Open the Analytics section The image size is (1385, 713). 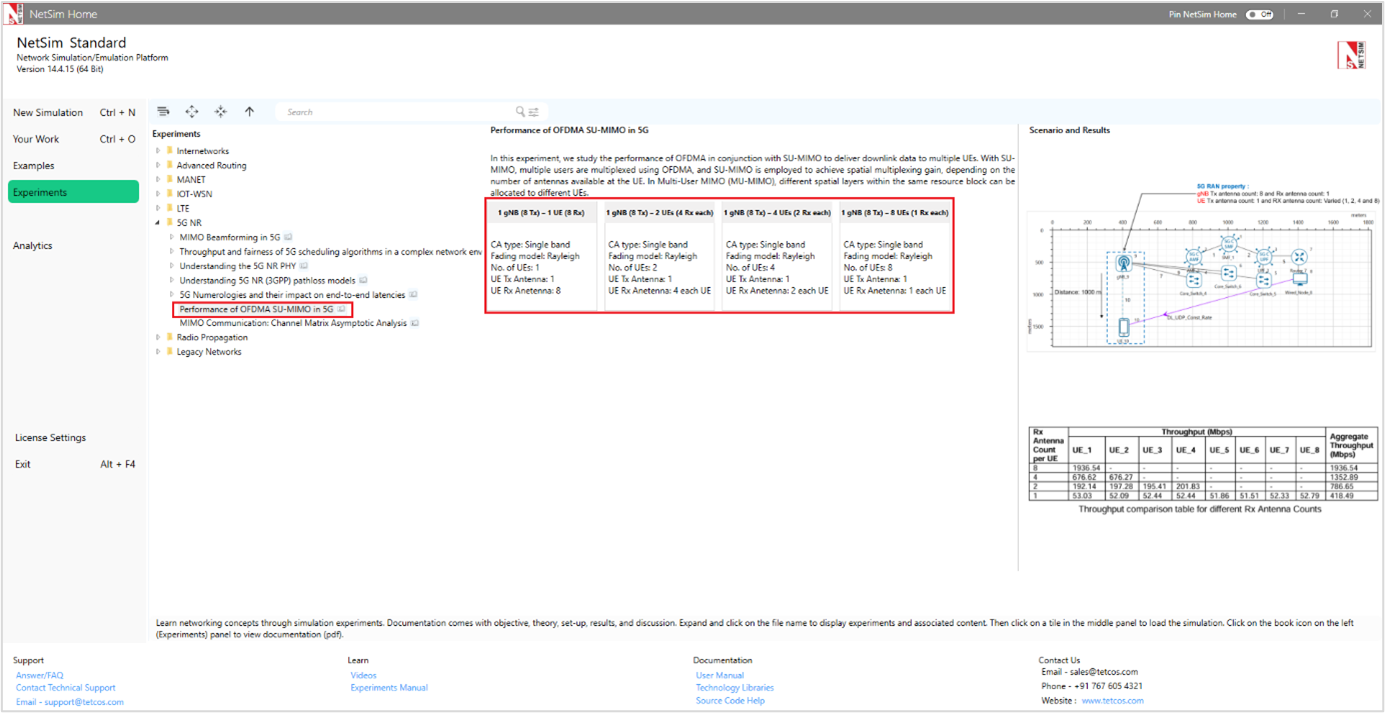pyautogui.click(x=33, y=246)
